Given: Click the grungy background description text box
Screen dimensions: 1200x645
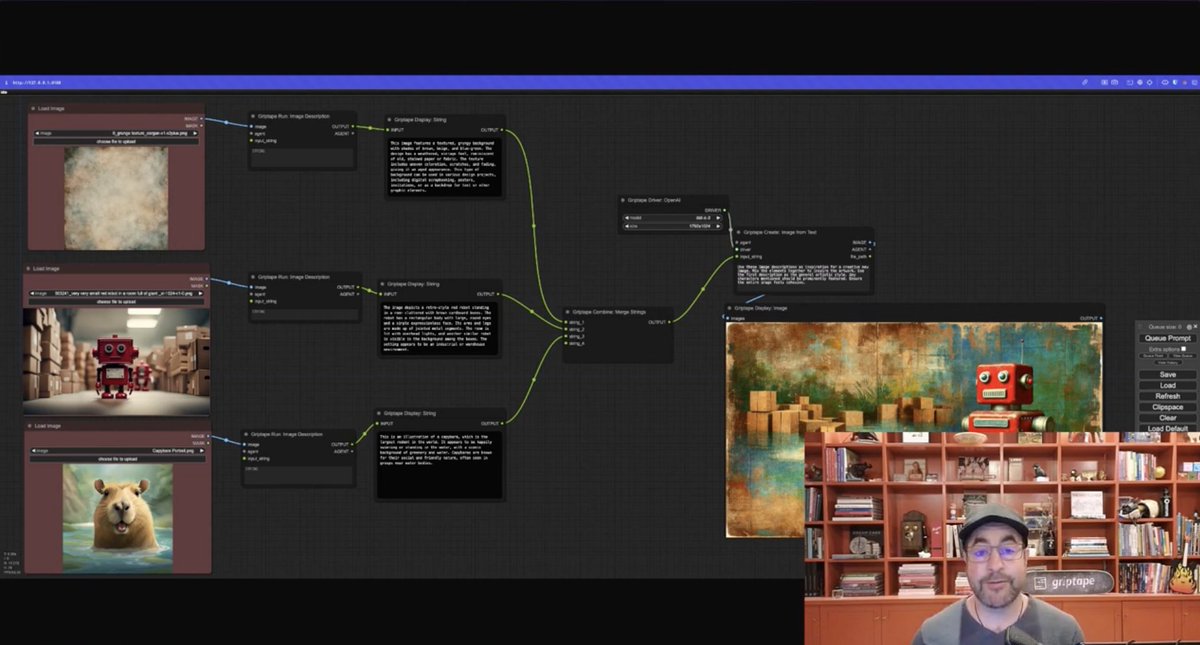Looking at the screenshot, I should click(444, 166).
